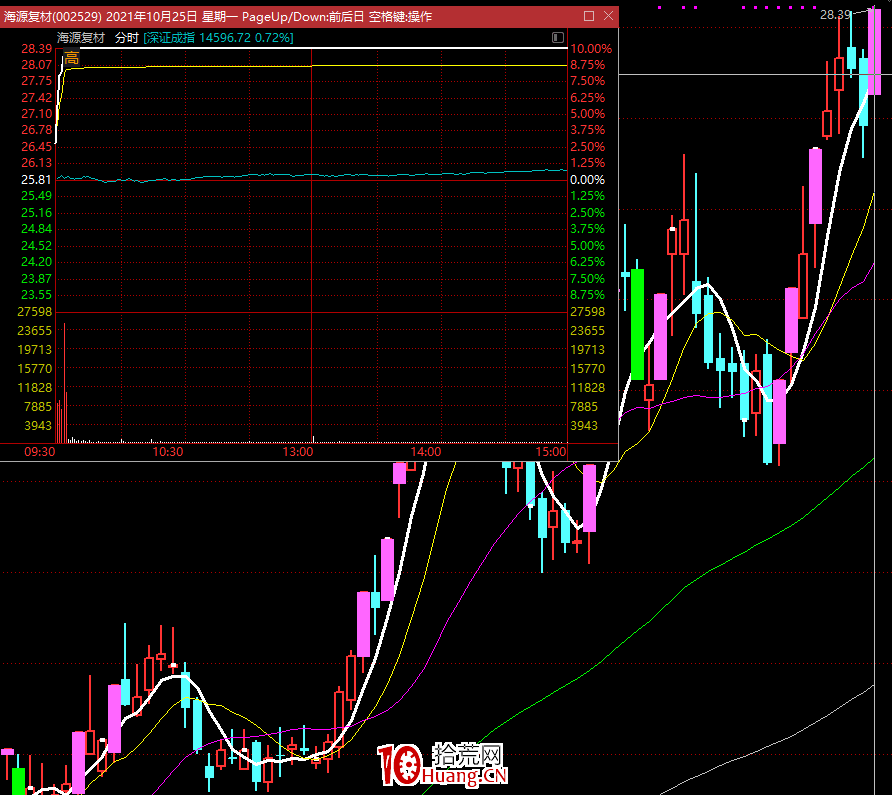
Task: Select the green 25.49 price label
Action: point(36,196)
